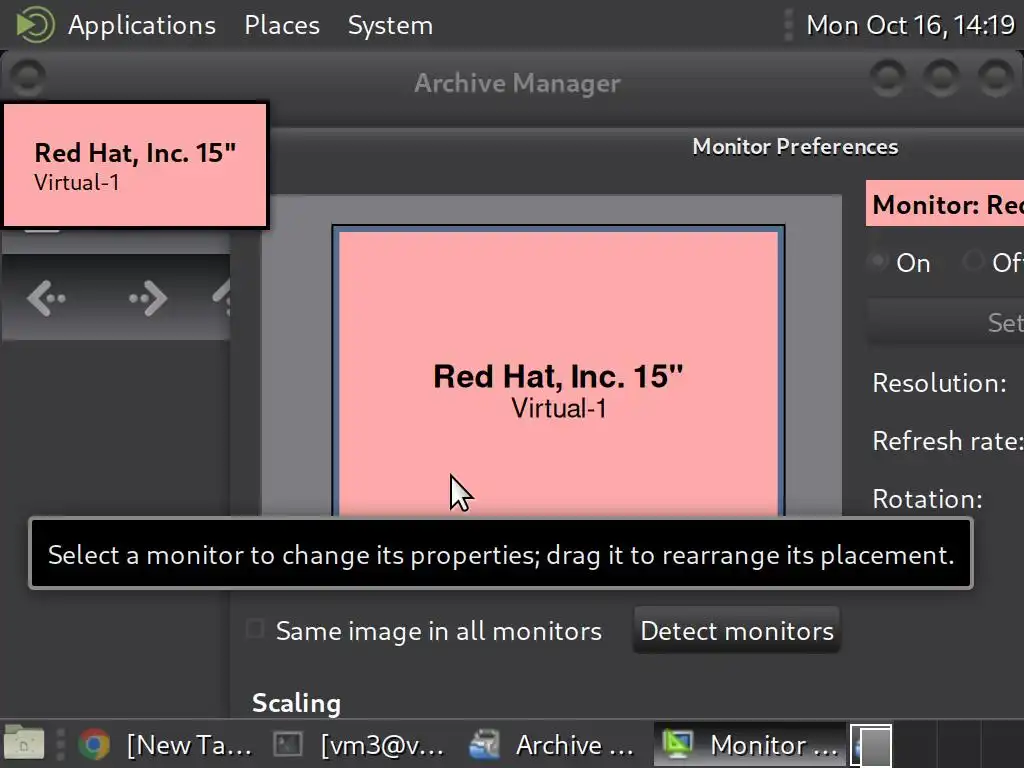Click the Archive Manager forward arrow icon
This screenshot has height=768, width=1024.
pyautogui.click(x=148, y=298)
